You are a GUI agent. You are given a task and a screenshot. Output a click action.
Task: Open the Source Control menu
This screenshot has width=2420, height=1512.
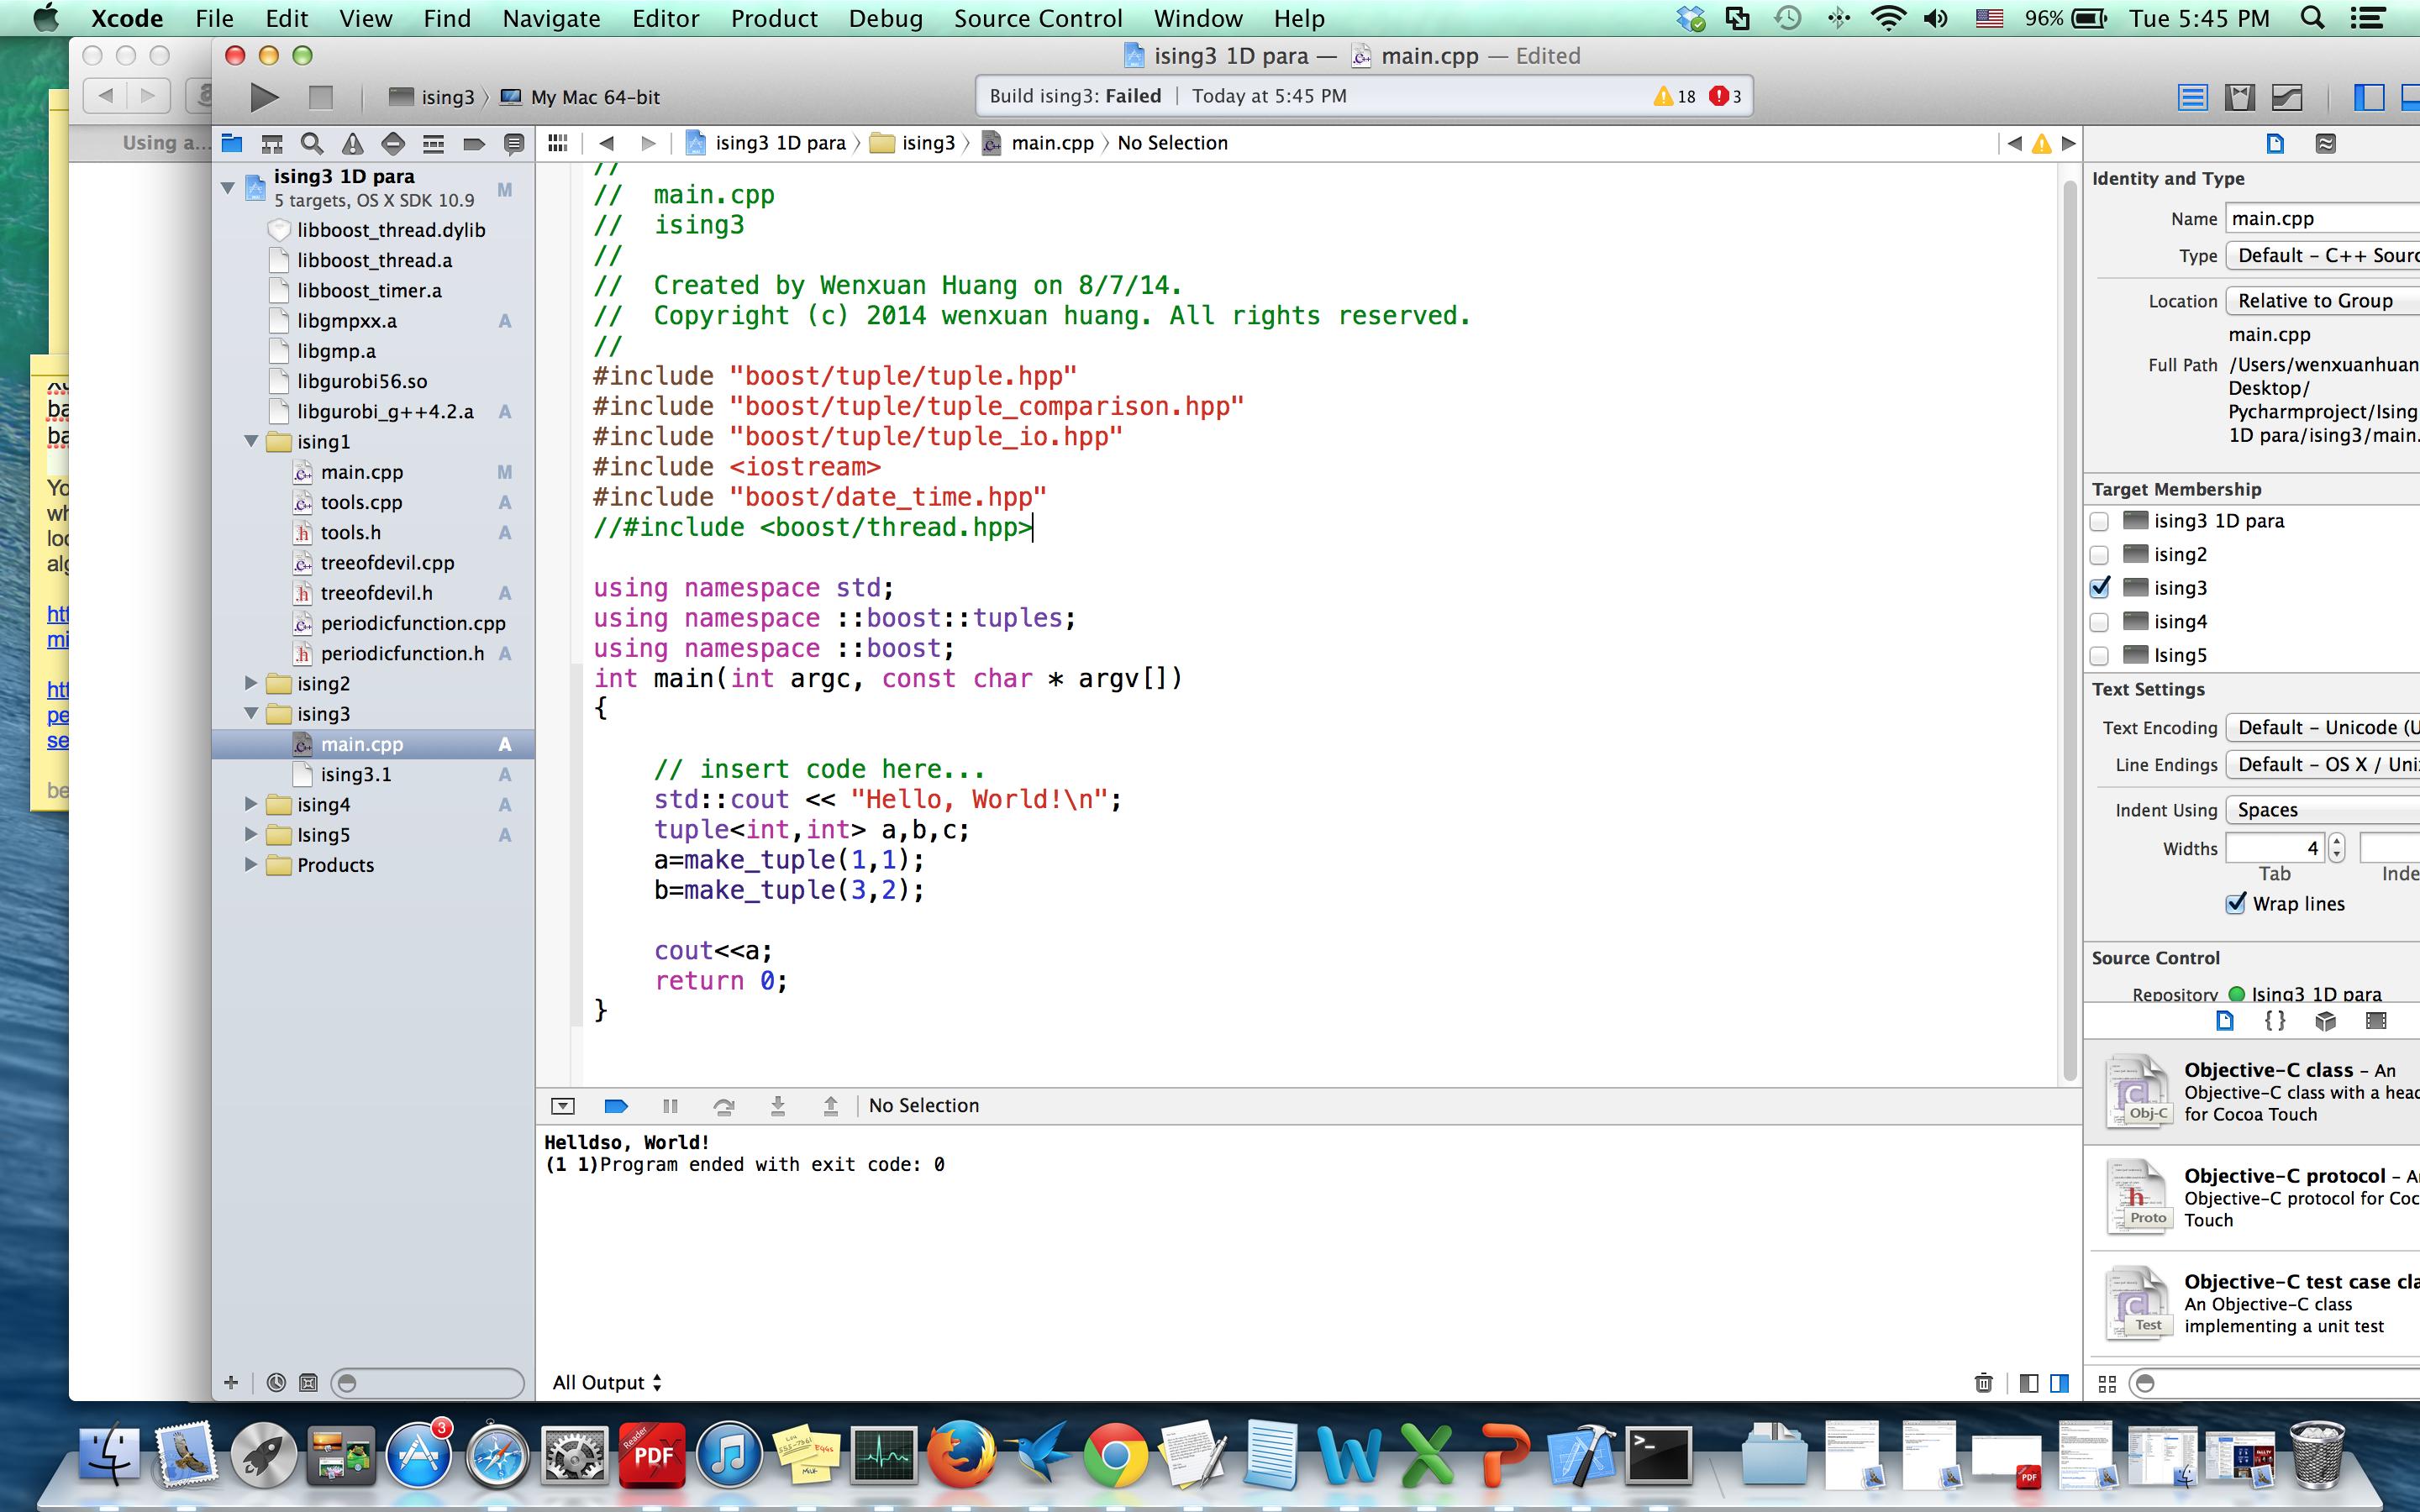(x=1038, y=18)
